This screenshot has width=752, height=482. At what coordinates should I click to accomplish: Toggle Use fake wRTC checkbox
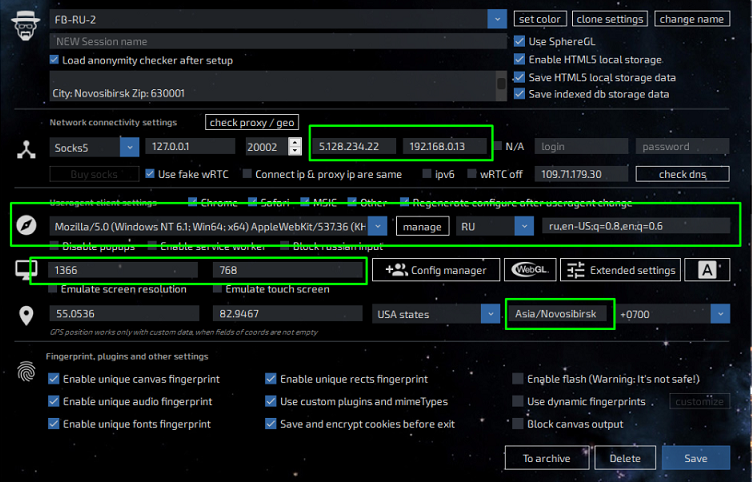click(x=150, y=174)
